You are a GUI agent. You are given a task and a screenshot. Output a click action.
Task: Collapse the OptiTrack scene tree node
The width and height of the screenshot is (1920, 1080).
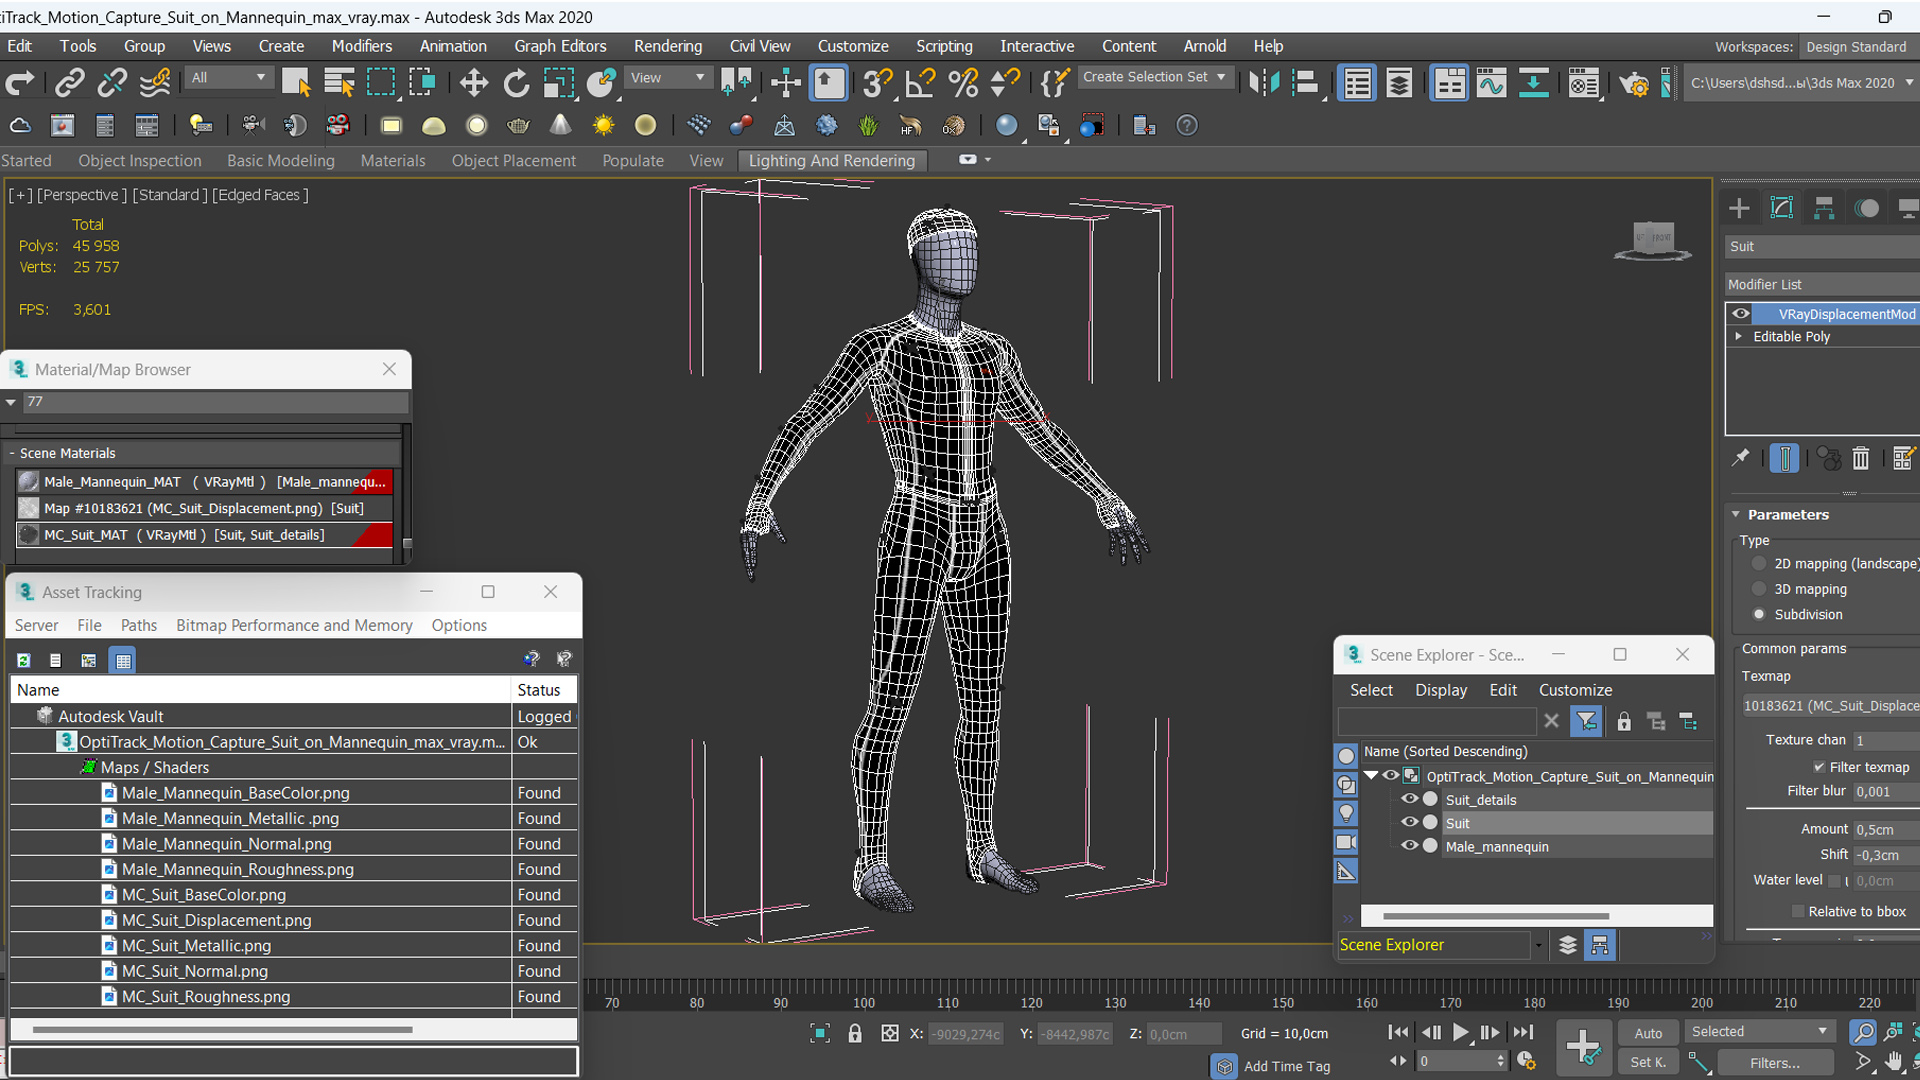(1371, 775)
